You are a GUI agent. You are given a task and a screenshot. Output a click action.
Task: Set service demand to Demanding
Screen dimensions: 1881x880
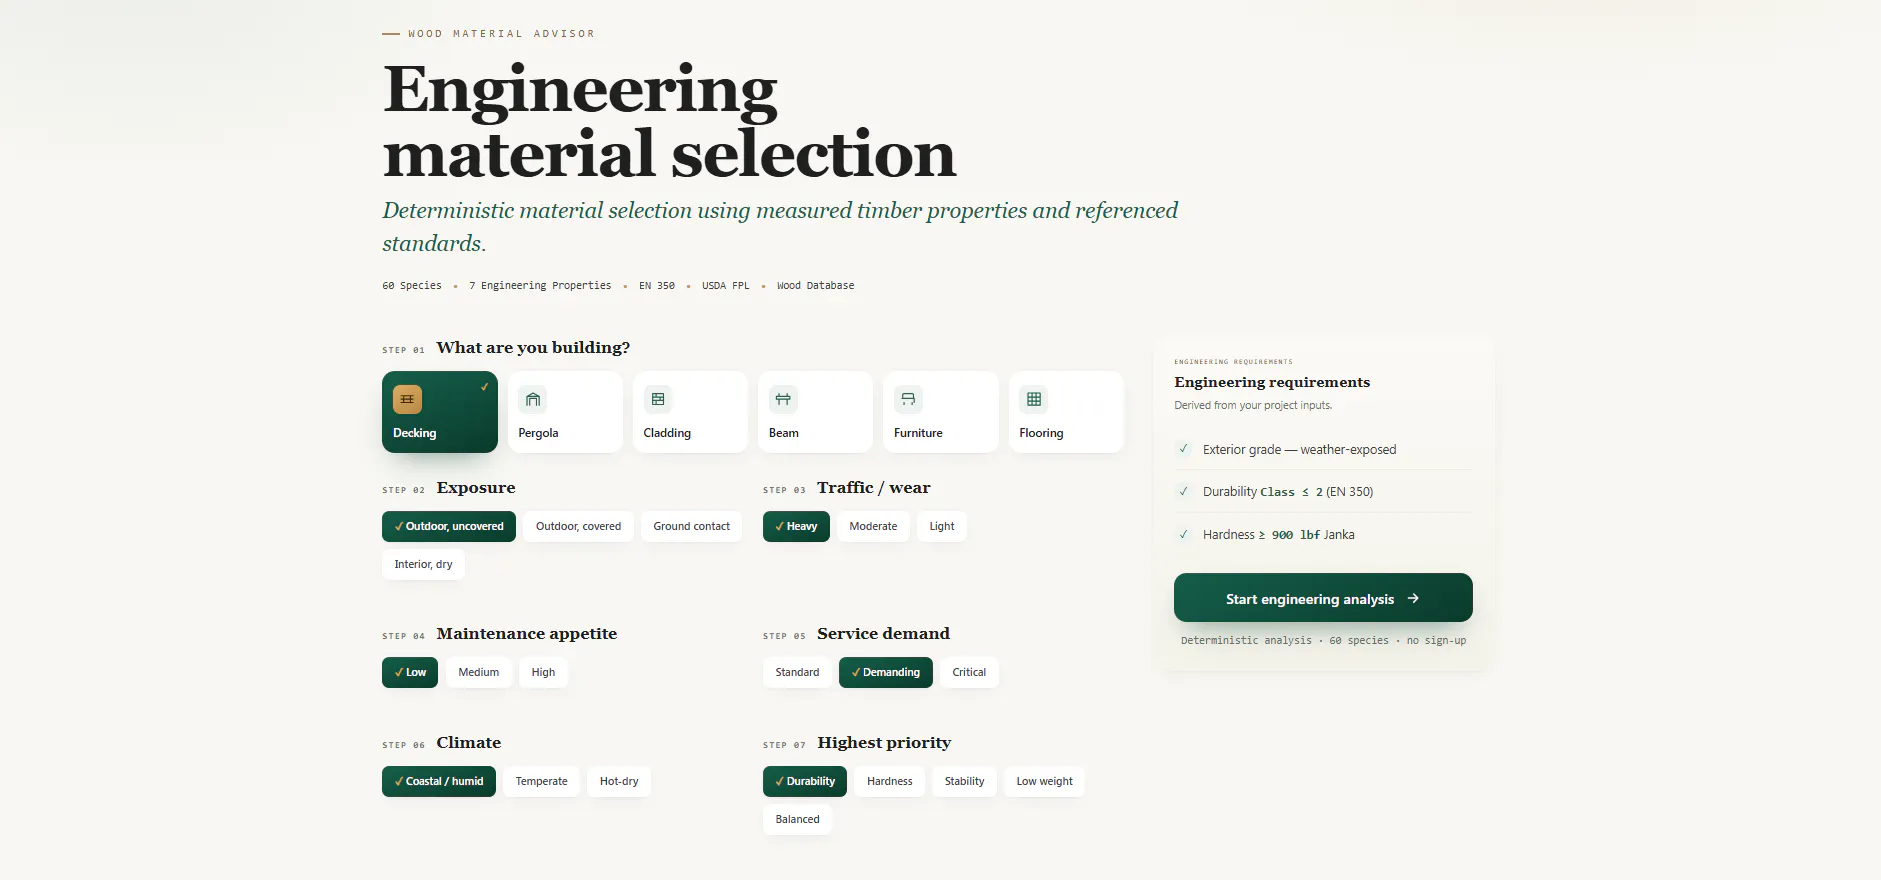click(x=886, y=672)
